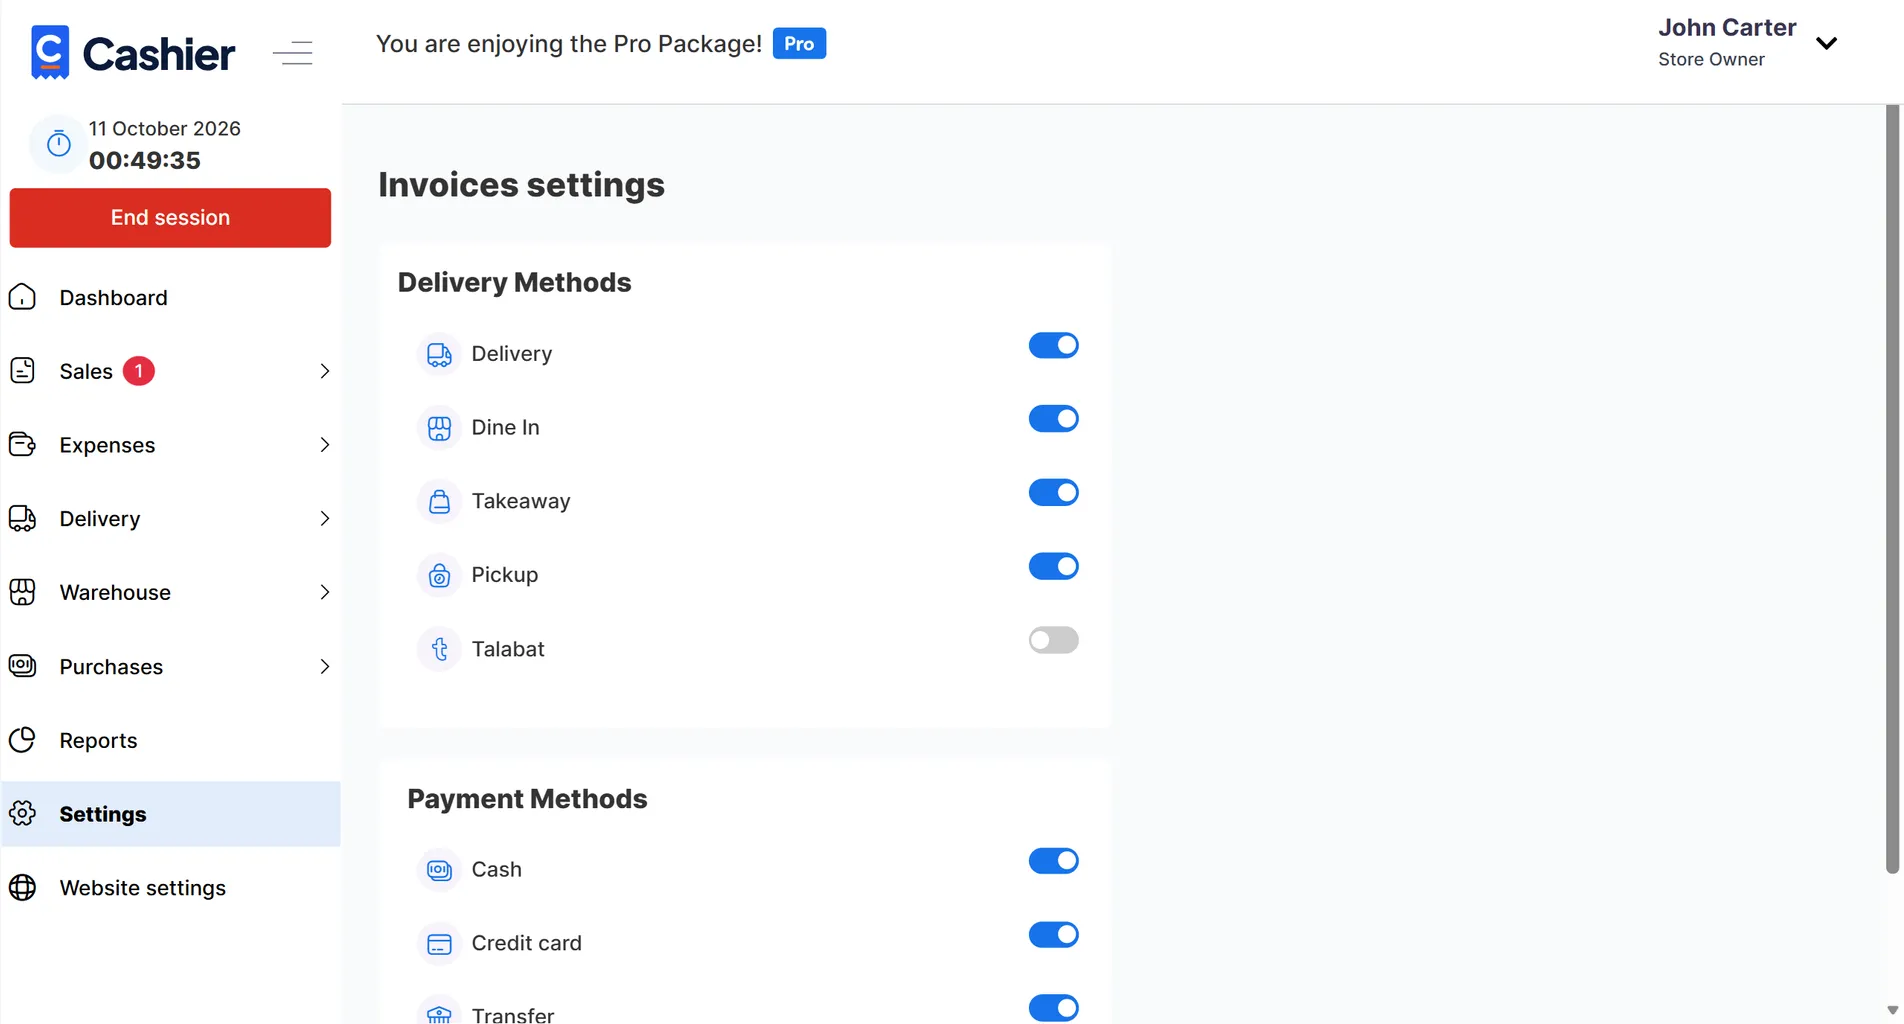Click the John Carter user name
Screen dimensions: 1904x1024
(x=1727, y=28)
